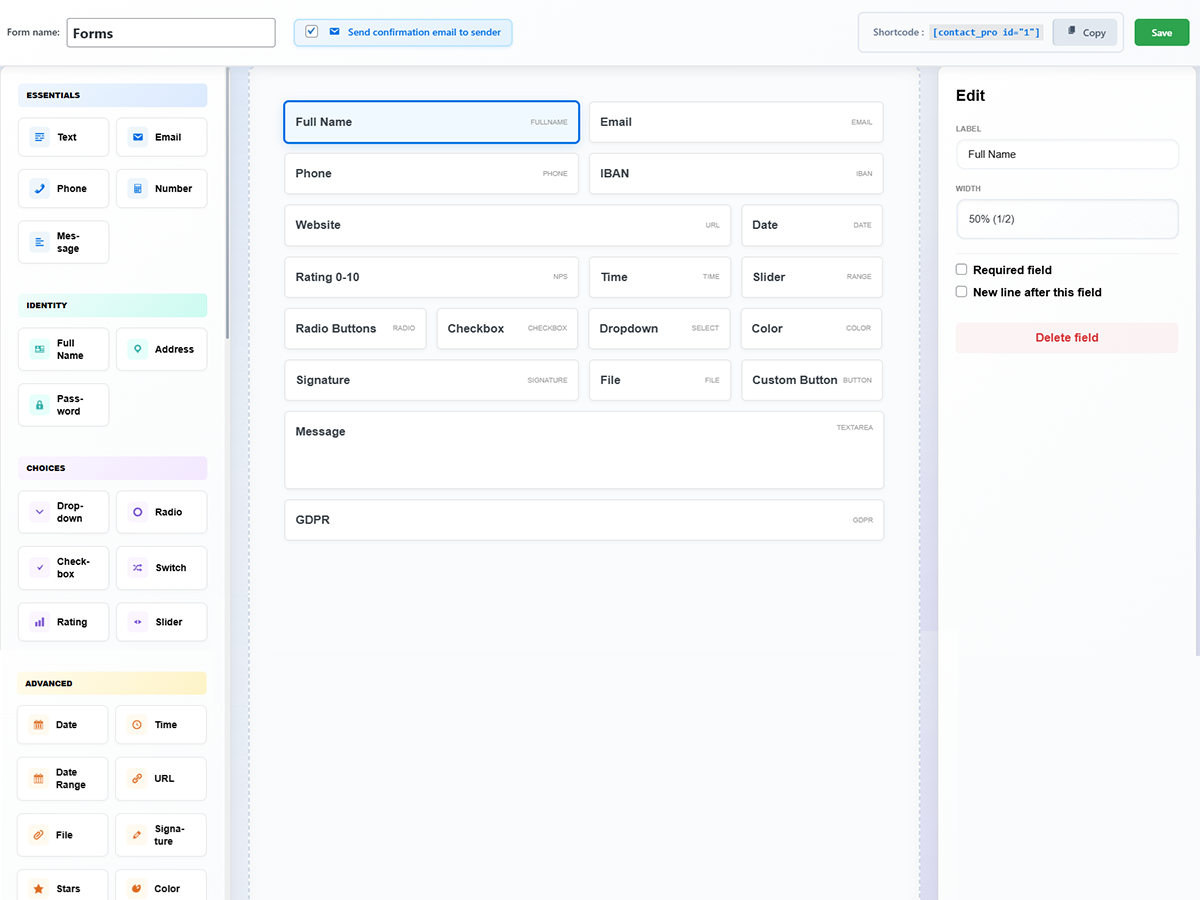Click the Time clock icon
This screenshot has width=1200, height=900.
coord(137,725)
